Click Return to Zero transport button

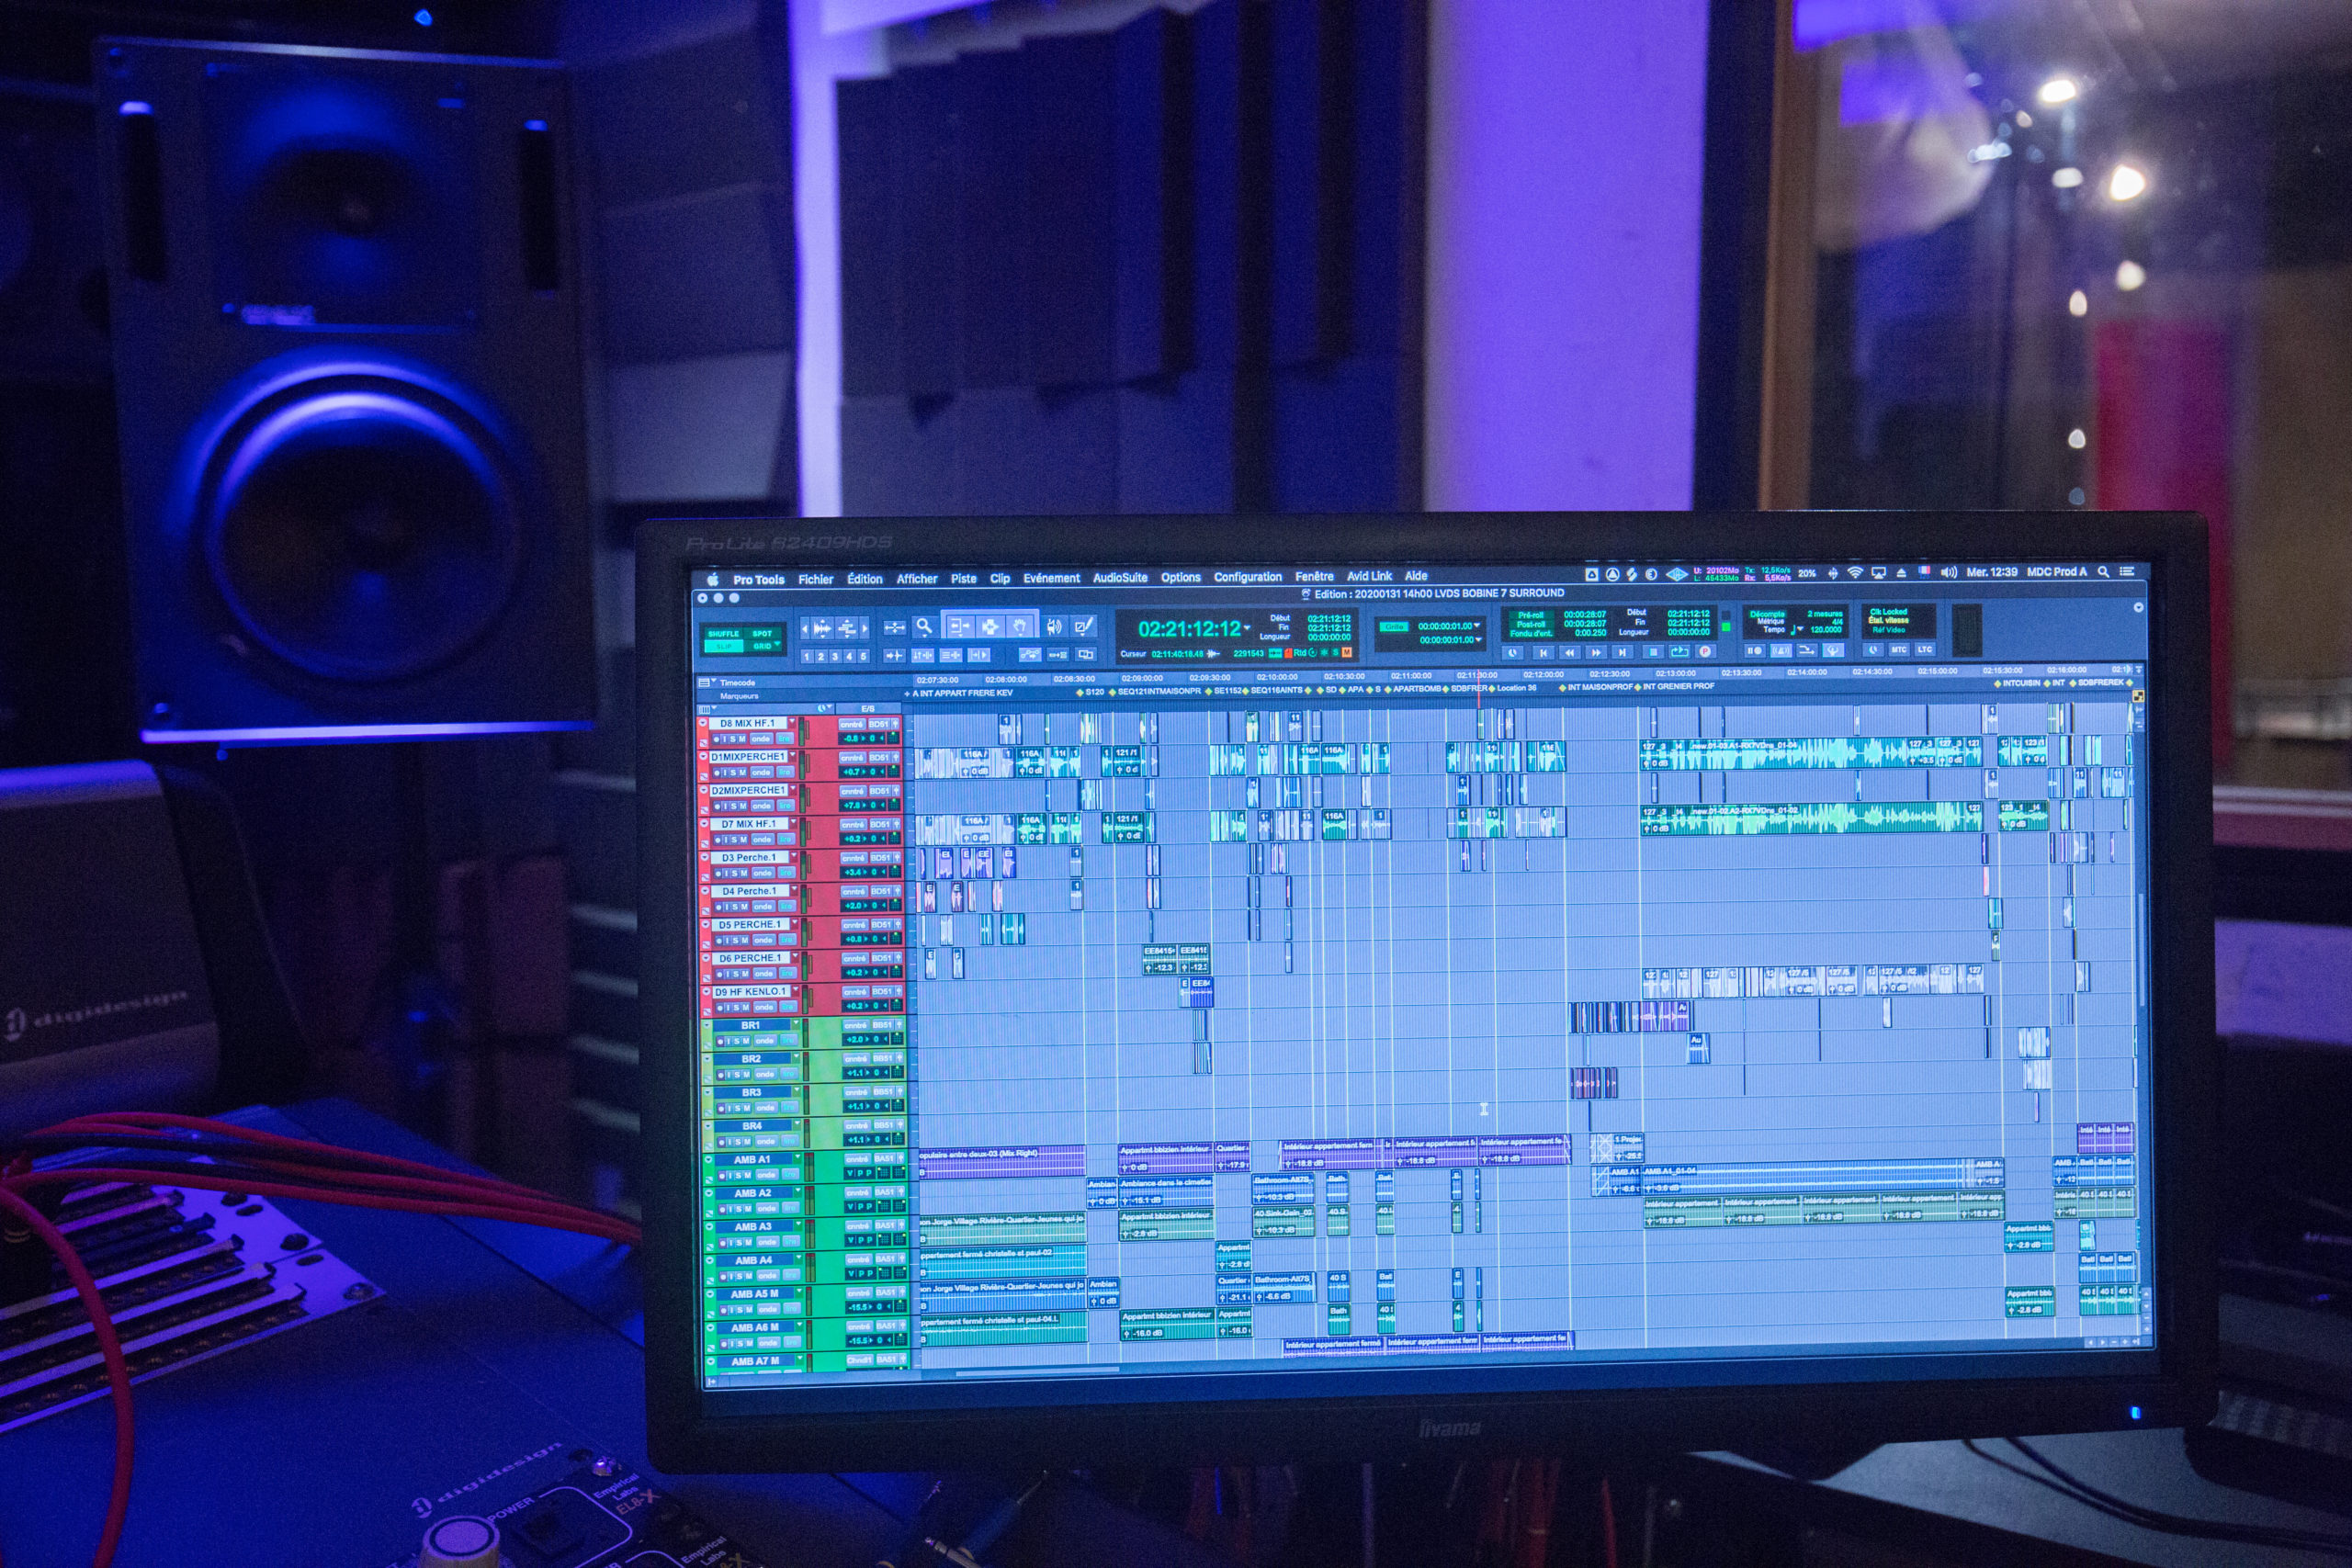pyautogui.click(x=1543, y=652)
